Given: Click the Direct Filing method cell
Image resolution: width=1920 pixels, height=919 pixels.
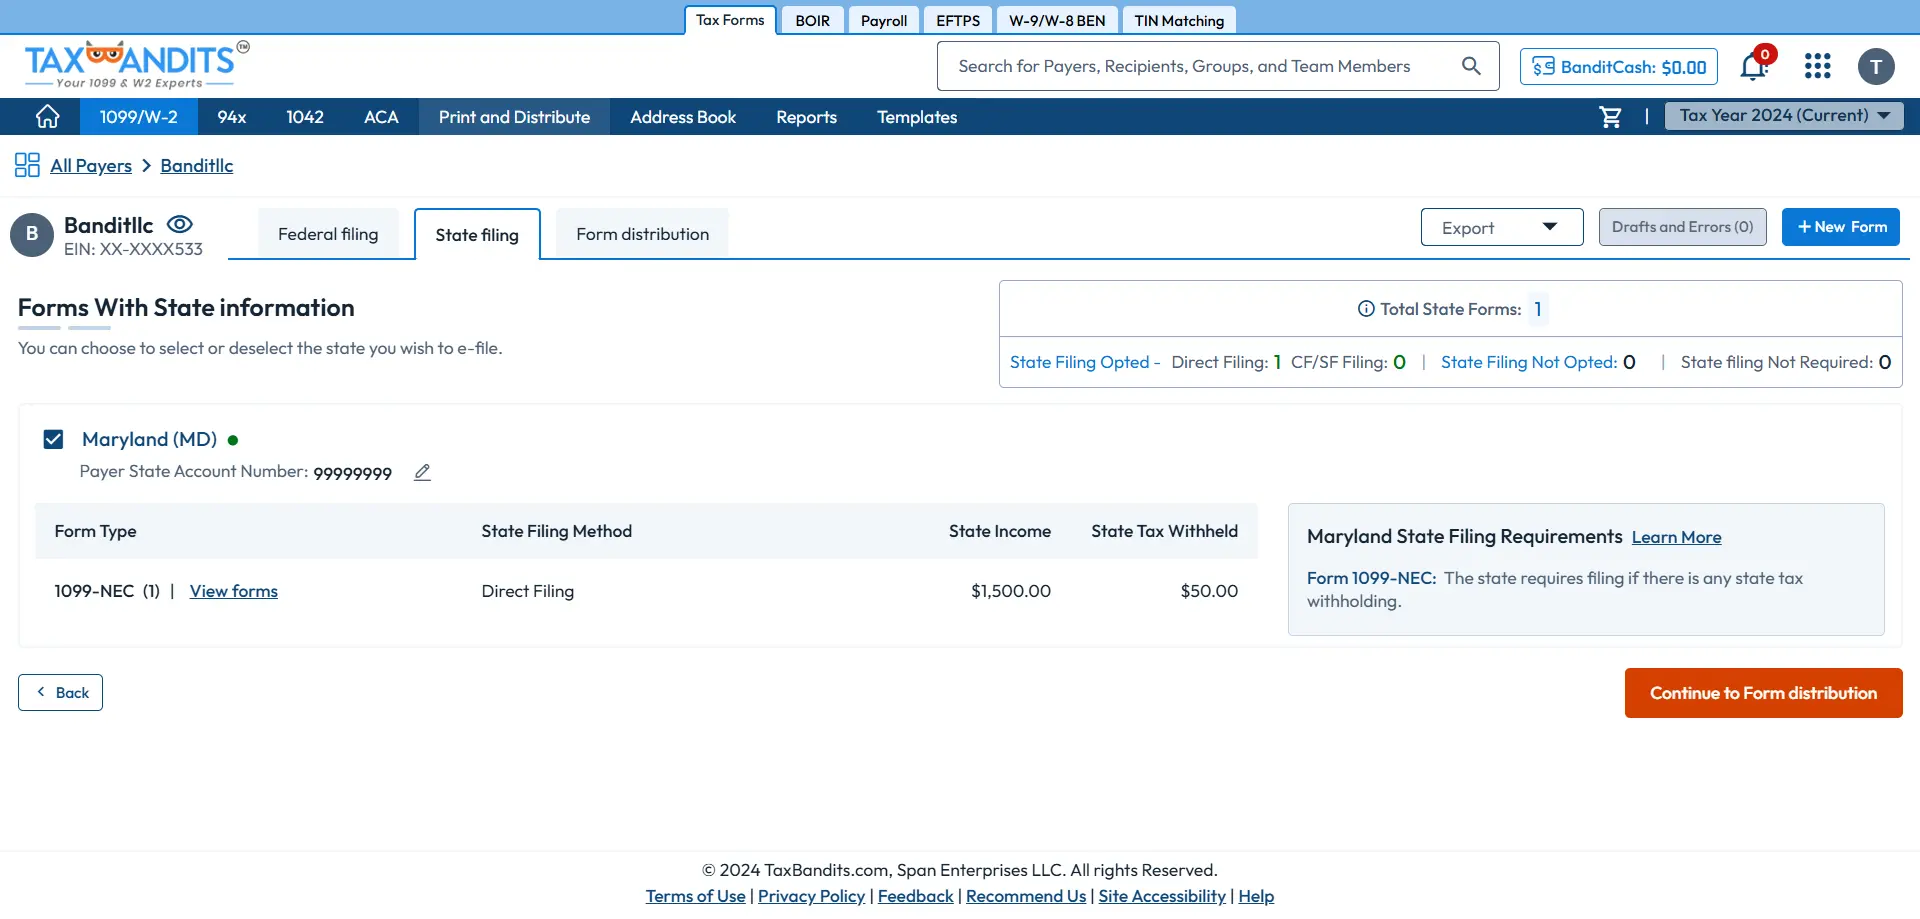Looking at the screenshot, I should pyautogui.click(x=528, y=591).
